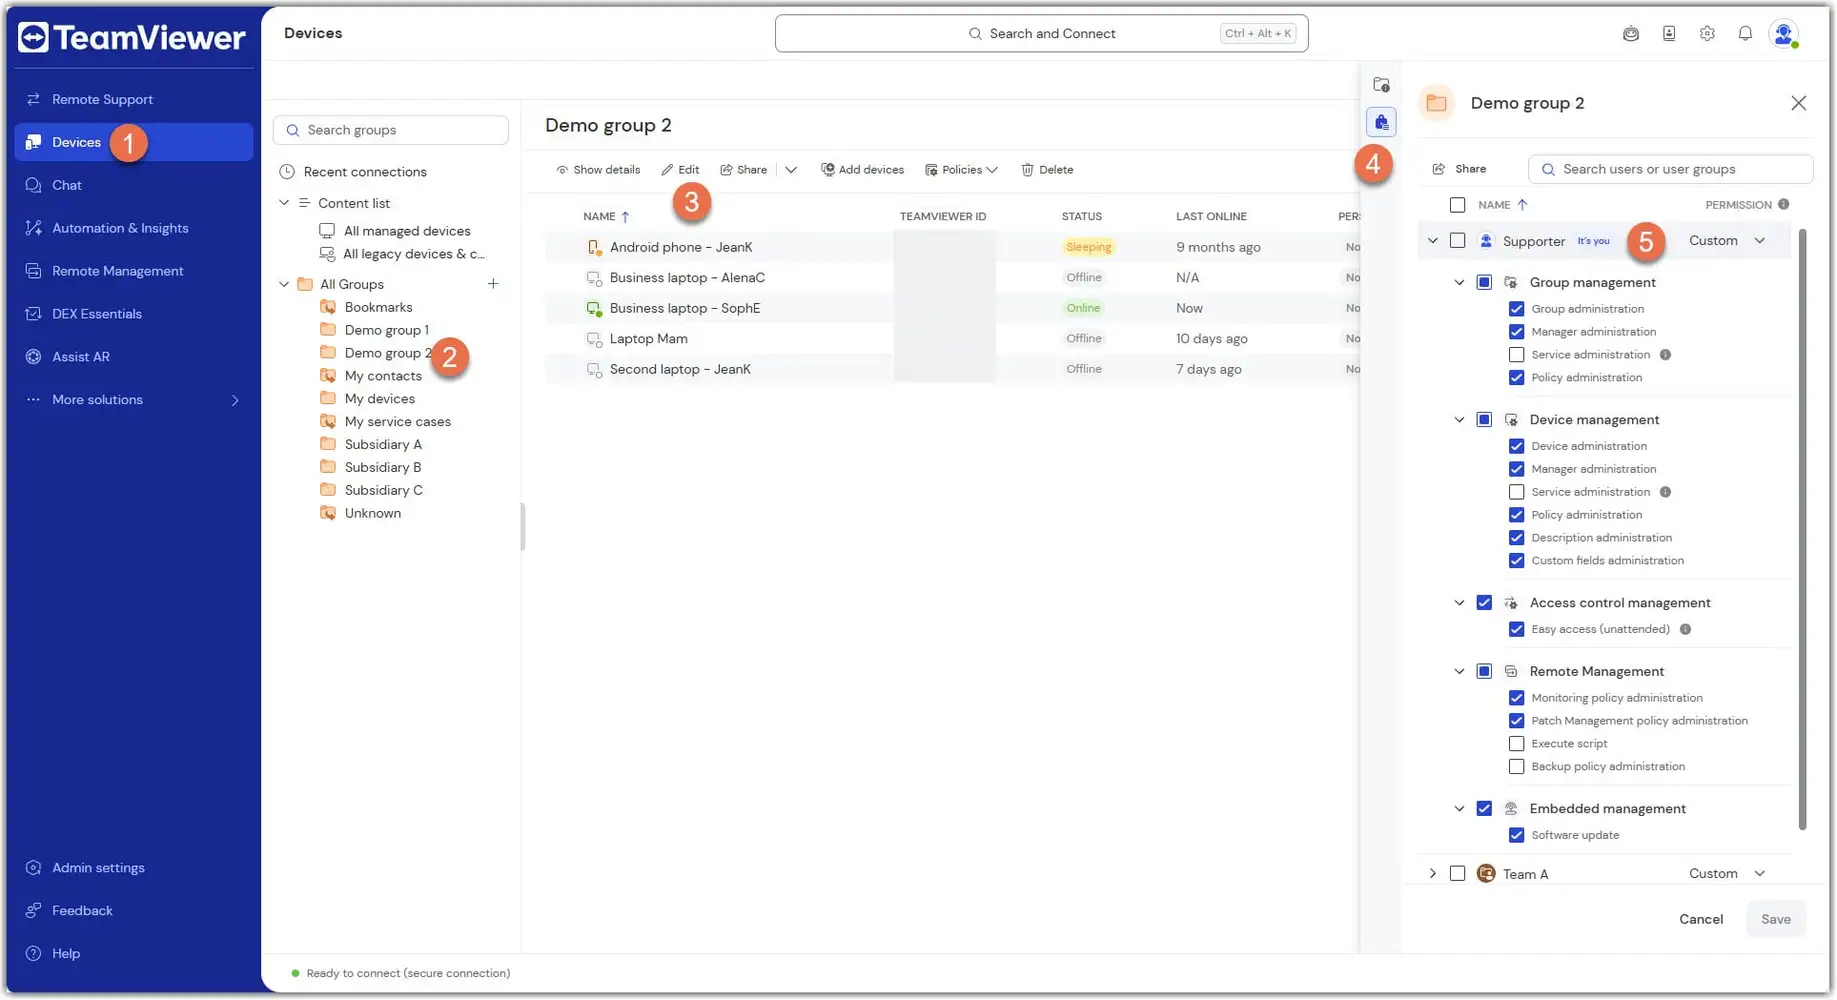The image size is (1837, 1000).
Task: Open Remote Support in sidebar
Action: [134, 99]
